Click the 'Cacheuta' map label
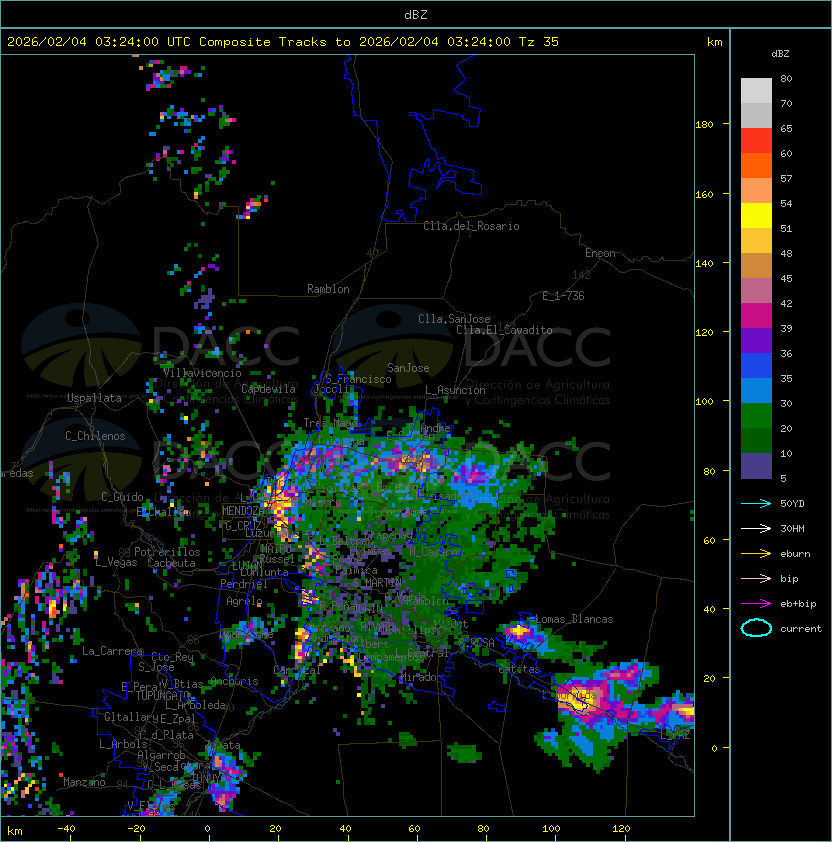The width and height of the screenshot is (832, 842). tap(171, 563)
